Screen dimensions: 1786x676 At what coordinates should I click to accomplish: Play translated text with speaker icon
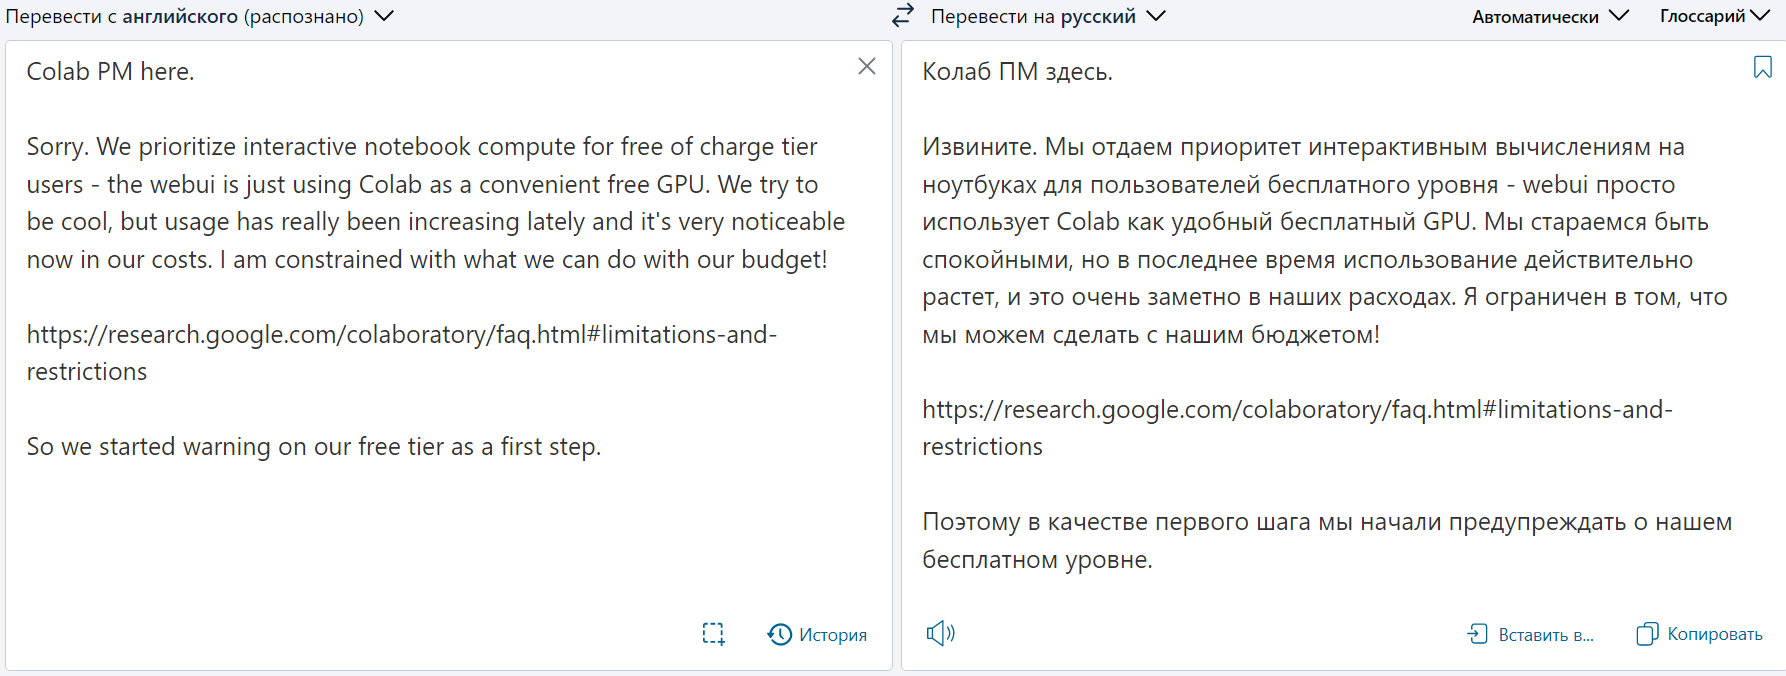pos(940,633)
